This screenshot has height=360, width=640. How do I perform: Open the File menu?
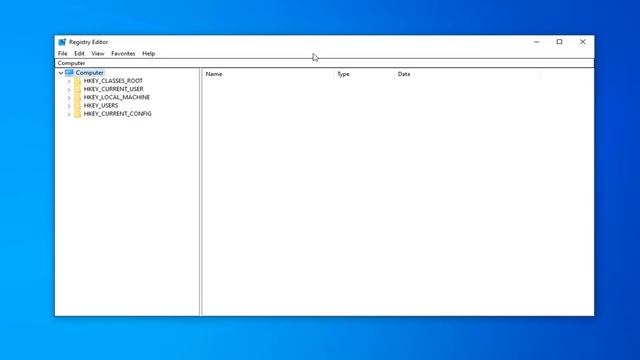[x=62, y=53]
